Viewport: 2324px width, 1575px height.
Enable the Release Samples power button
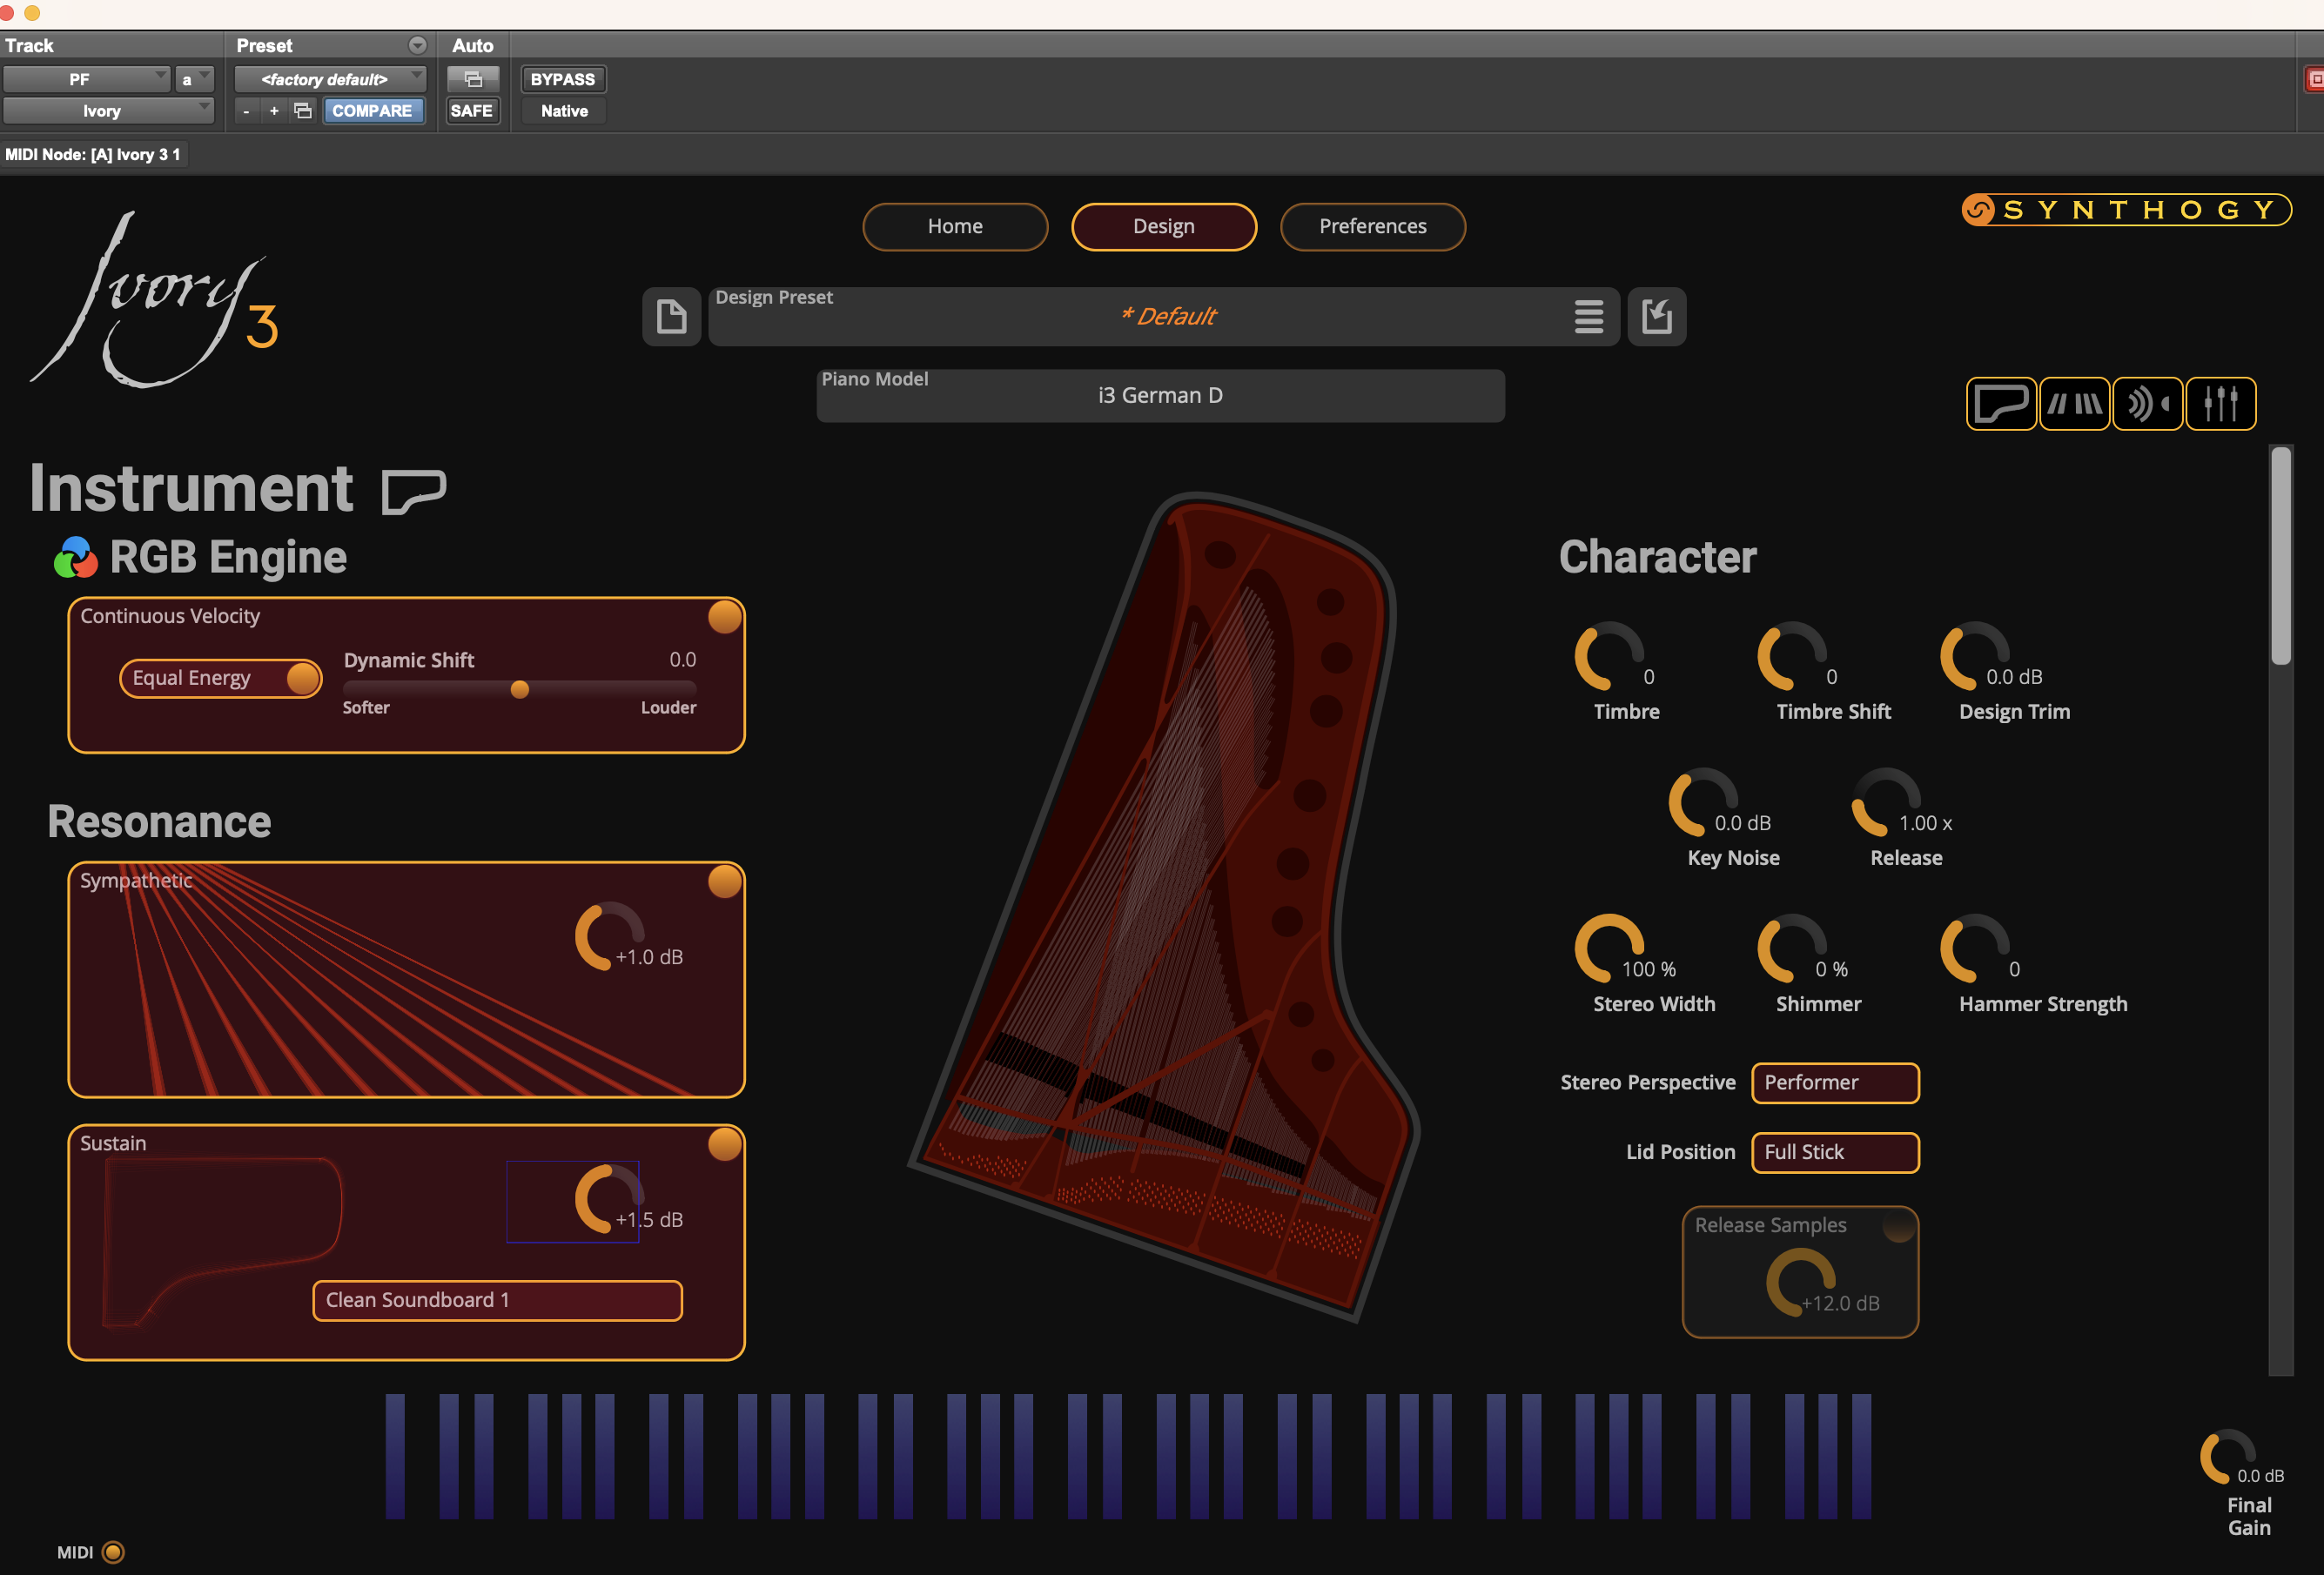1898,1226
